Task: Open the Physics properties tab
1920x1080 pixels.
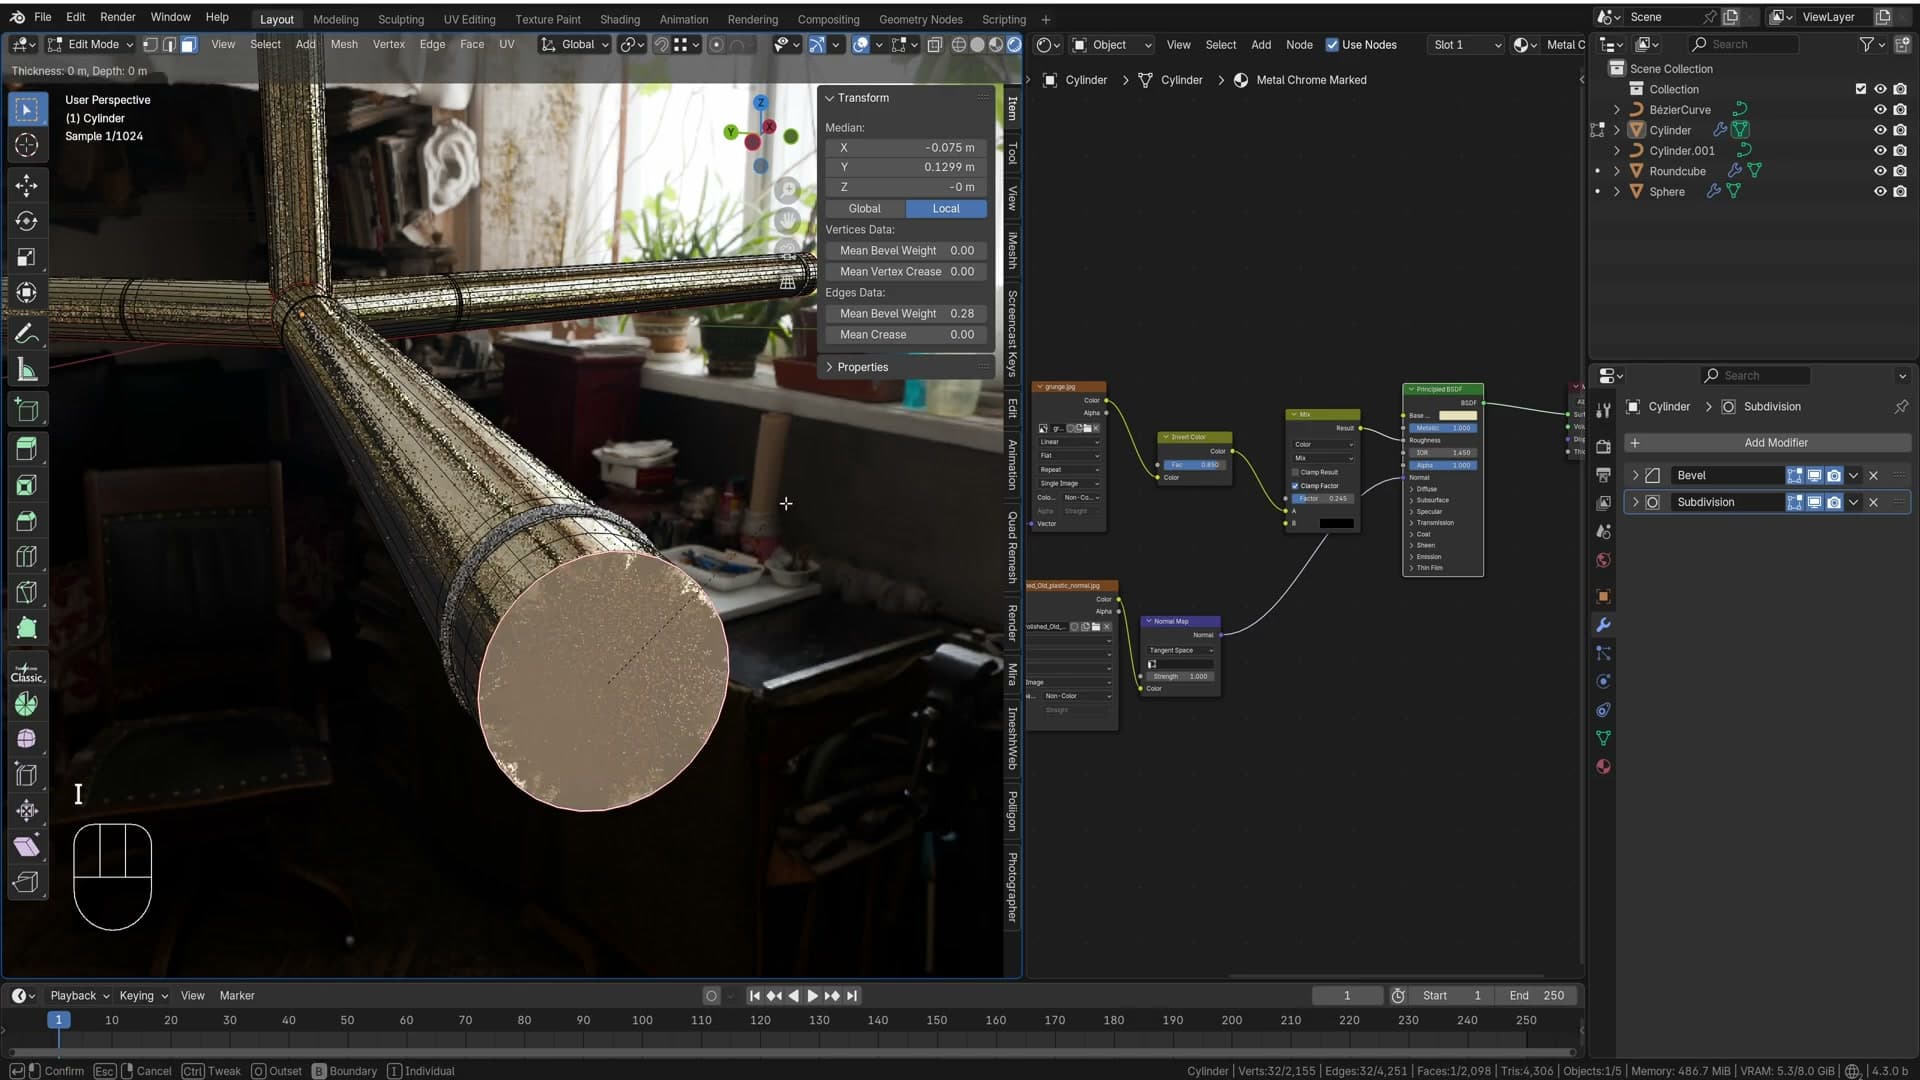Action: pos(1603,681)
